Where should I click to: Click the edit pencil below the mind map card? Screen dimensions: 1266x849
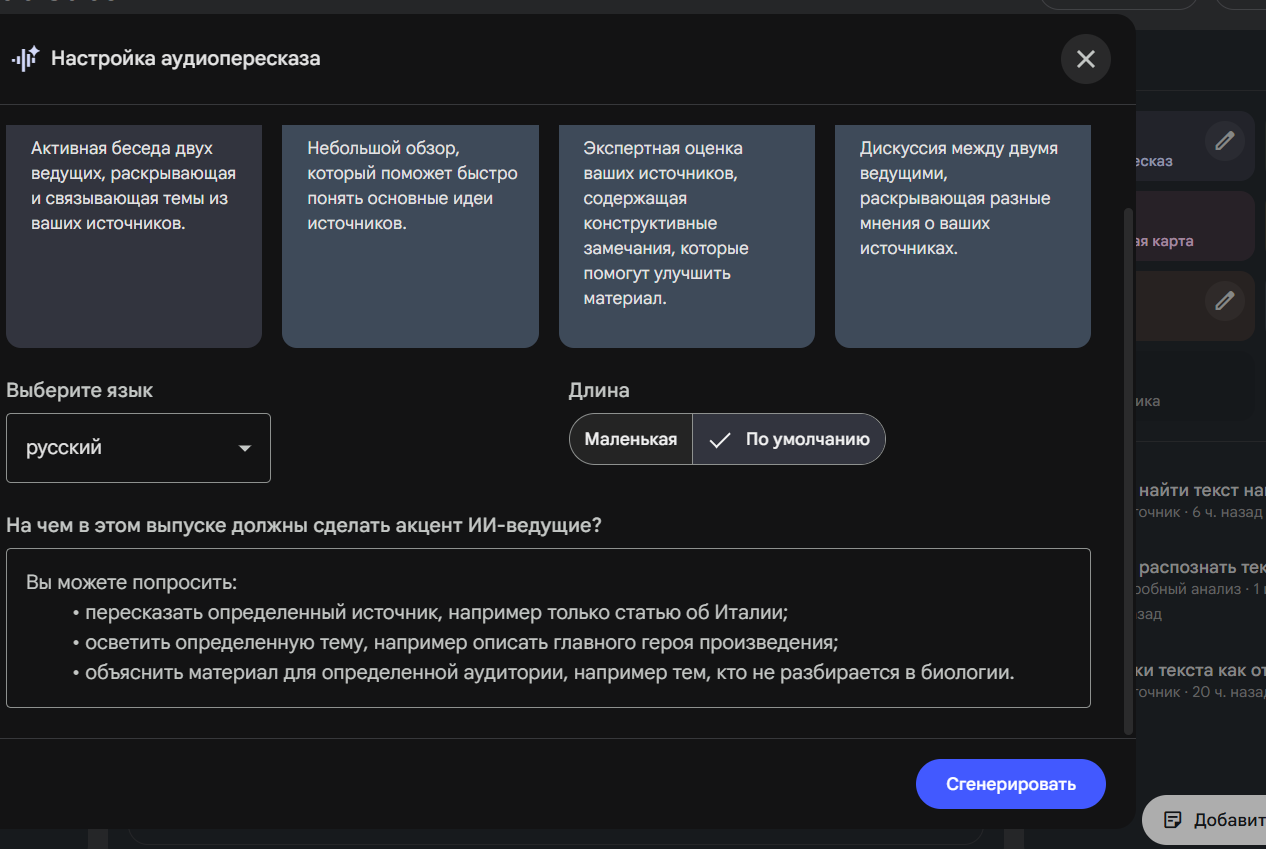click(1223, 300)
